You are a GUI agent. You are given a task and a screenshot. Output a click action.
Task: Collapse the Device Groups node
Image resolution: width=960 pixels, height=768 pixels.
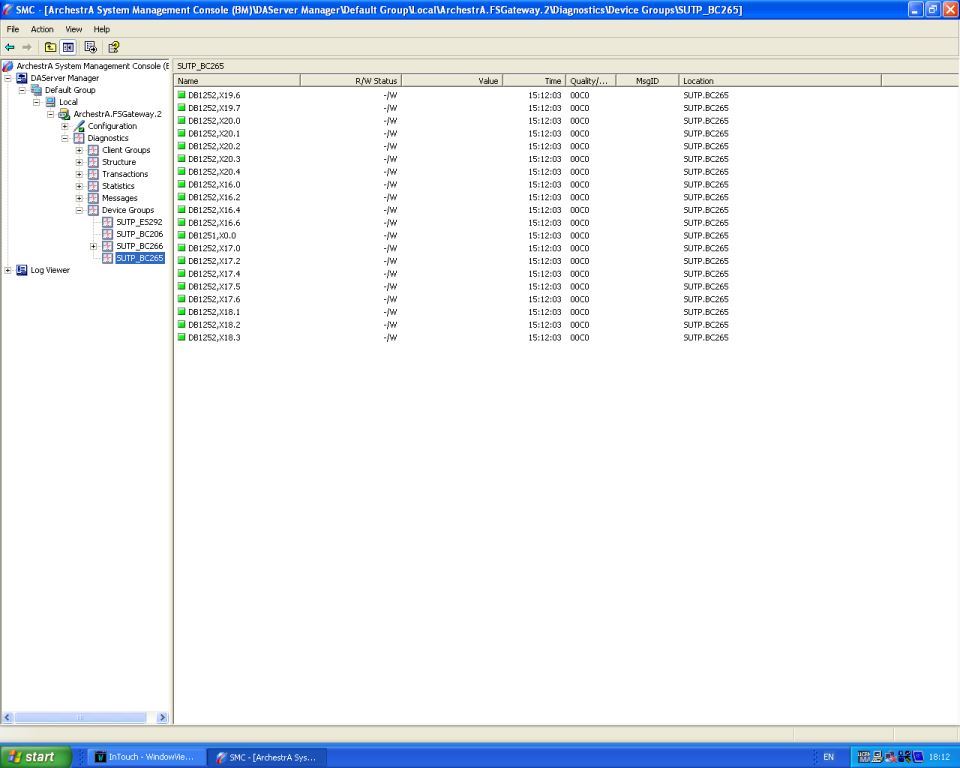coord(80,210)
